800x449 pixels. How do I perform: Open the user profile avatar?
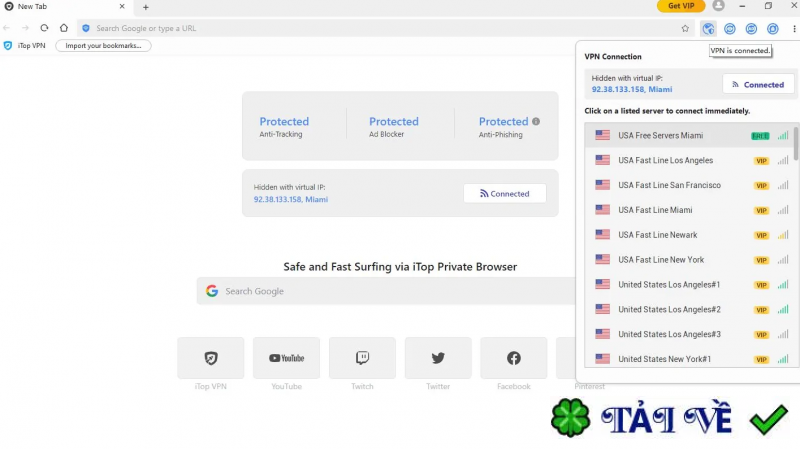point(718,6)
